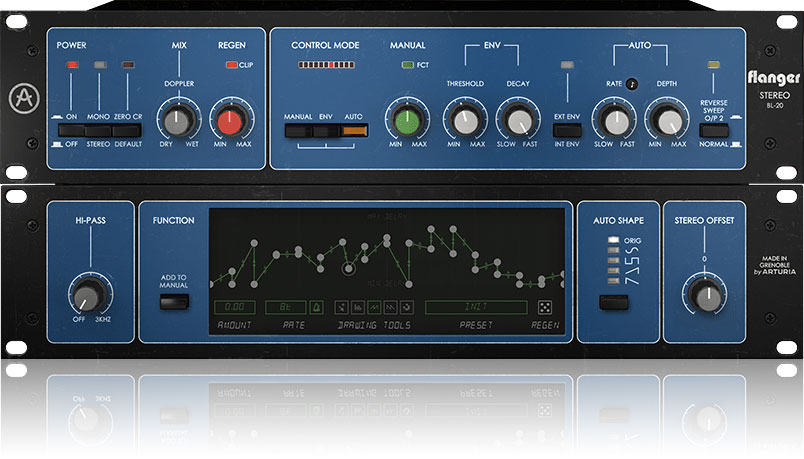Click the sine-wave Auto Shape LED
This screenshot has height=459, width=804.
pyautogui.click(x=613, y=250)
